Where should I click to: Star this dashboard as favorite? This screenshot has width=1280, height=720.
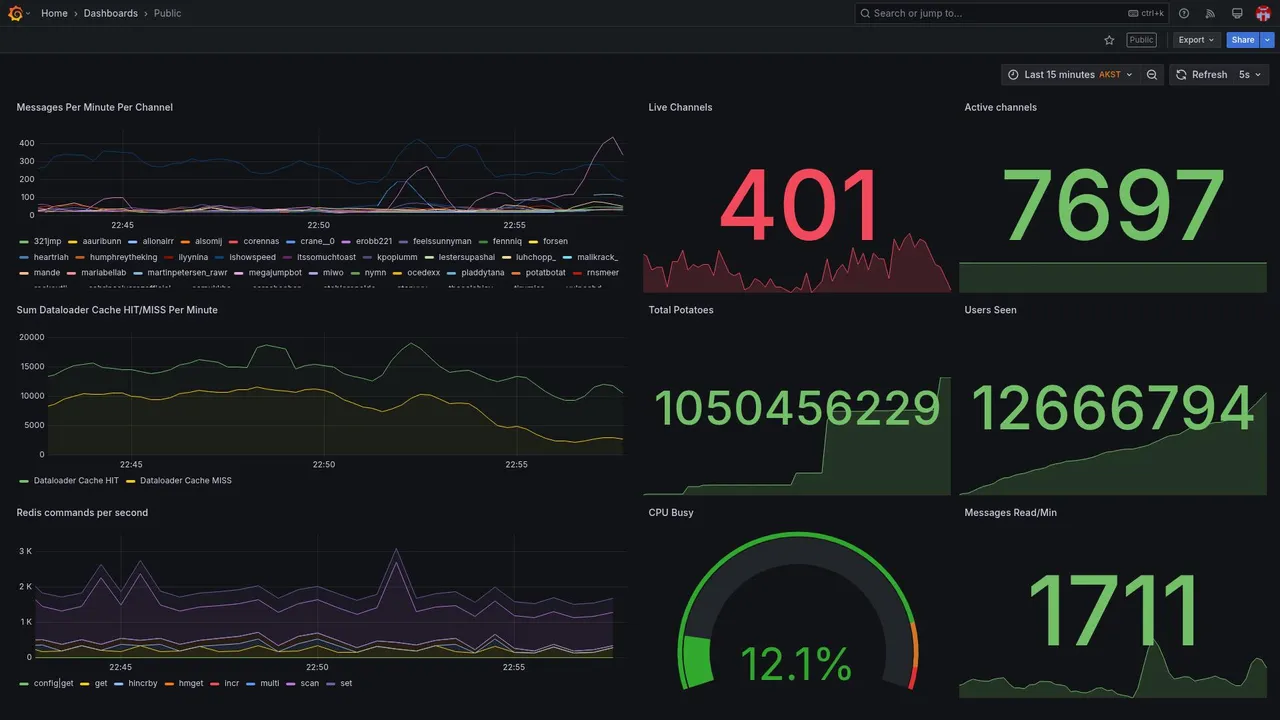pos(1109,40)
